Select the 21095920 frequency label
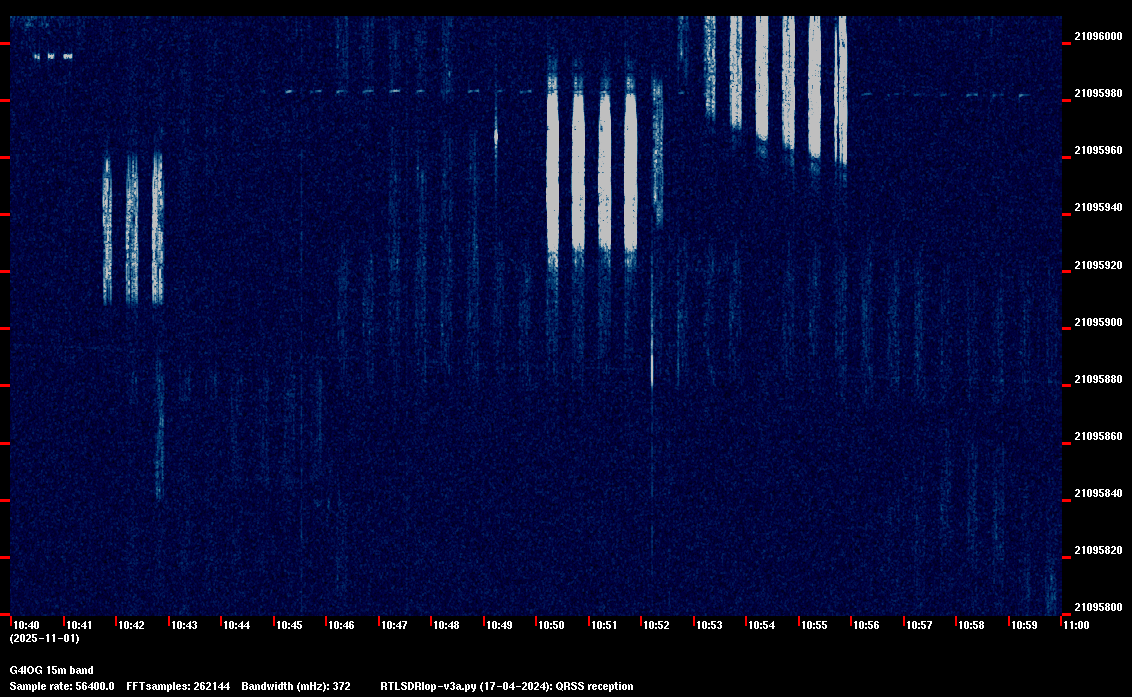This screenshot has height=697, width=1132. (1099, 265)
